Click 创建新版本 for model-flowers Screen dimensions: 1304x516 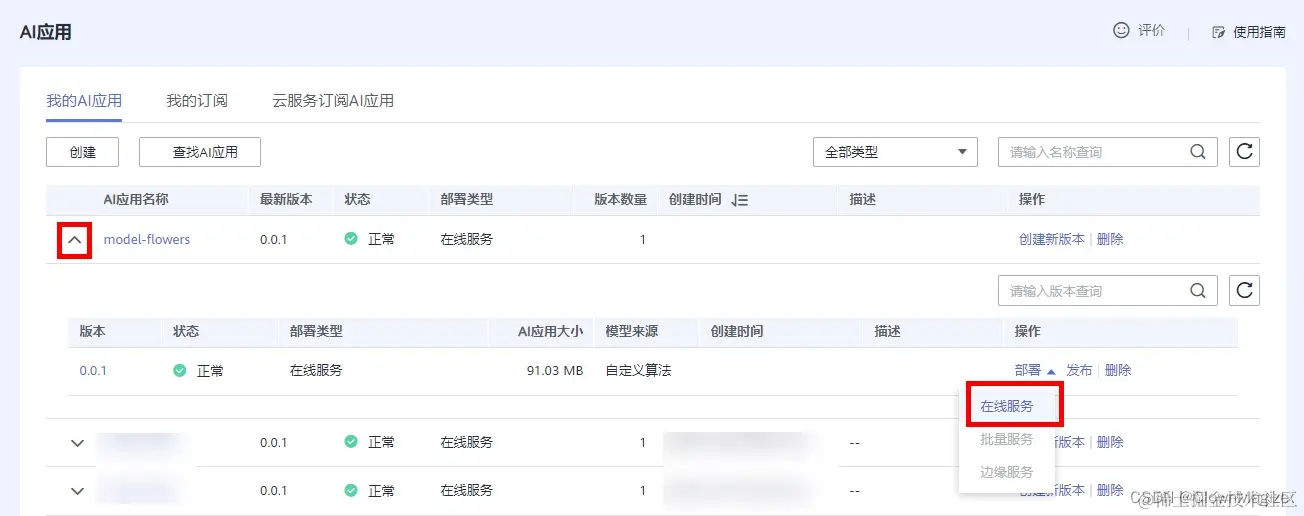[x=1052, y=239]
